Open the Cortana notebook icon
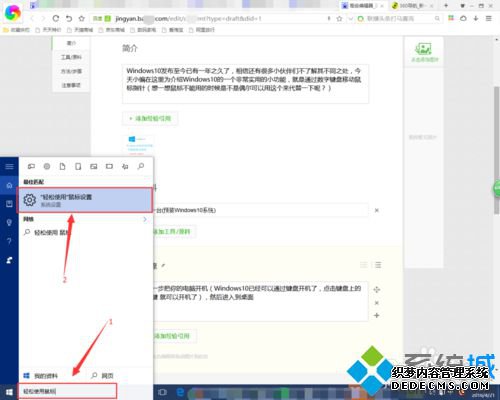The image size is (500, 400). tap(9, 204)
